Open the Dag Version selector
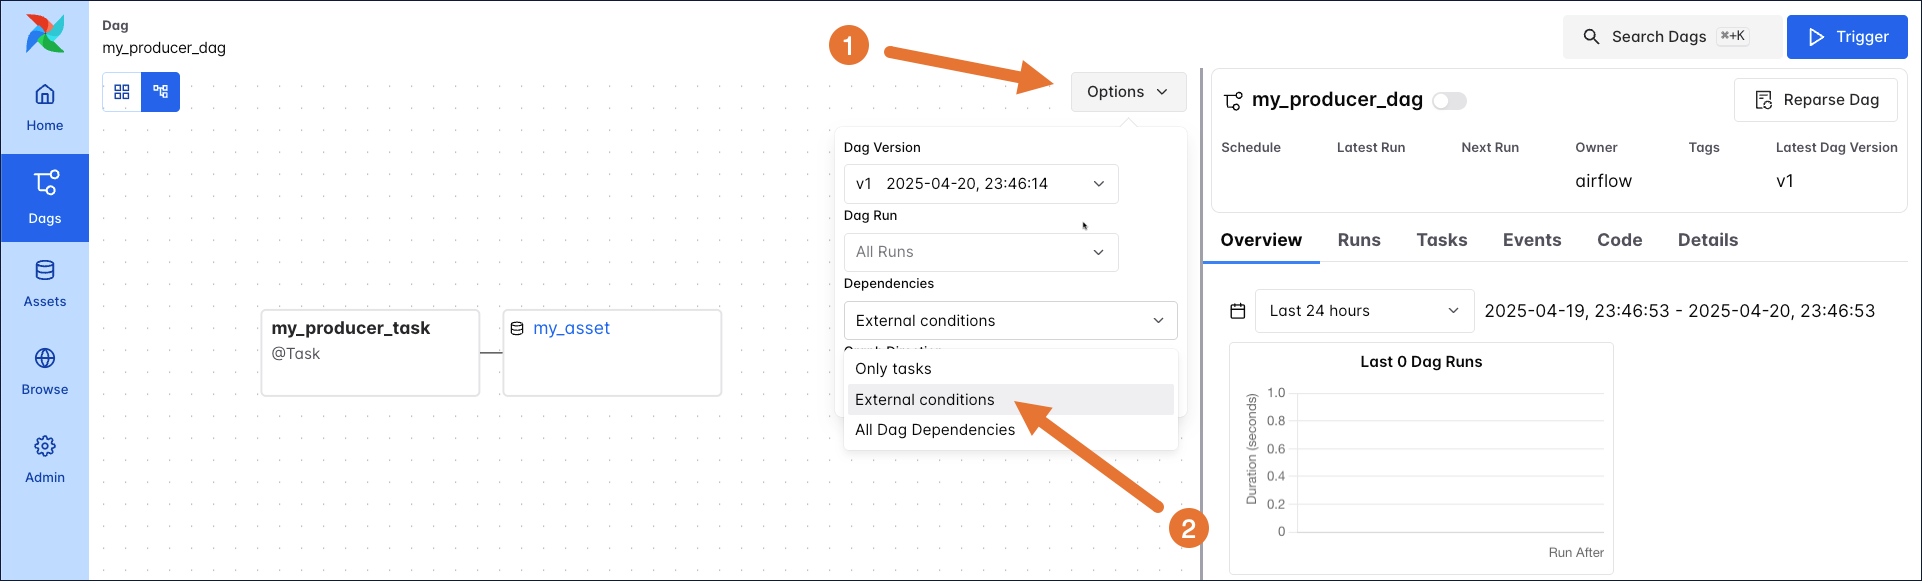Screen dimensions: 1922x581 tap(980, 184)
